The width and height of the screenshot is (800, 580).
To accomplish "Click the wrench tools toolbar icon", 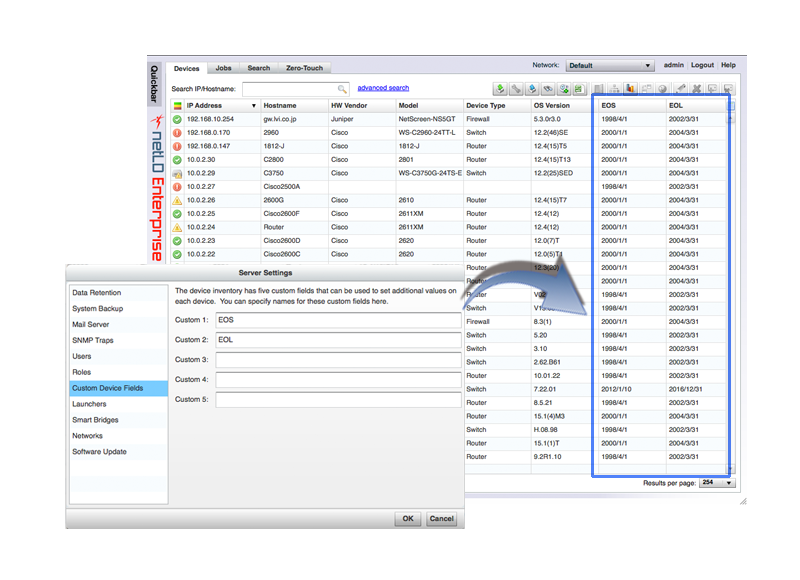I will coord(516,89).
